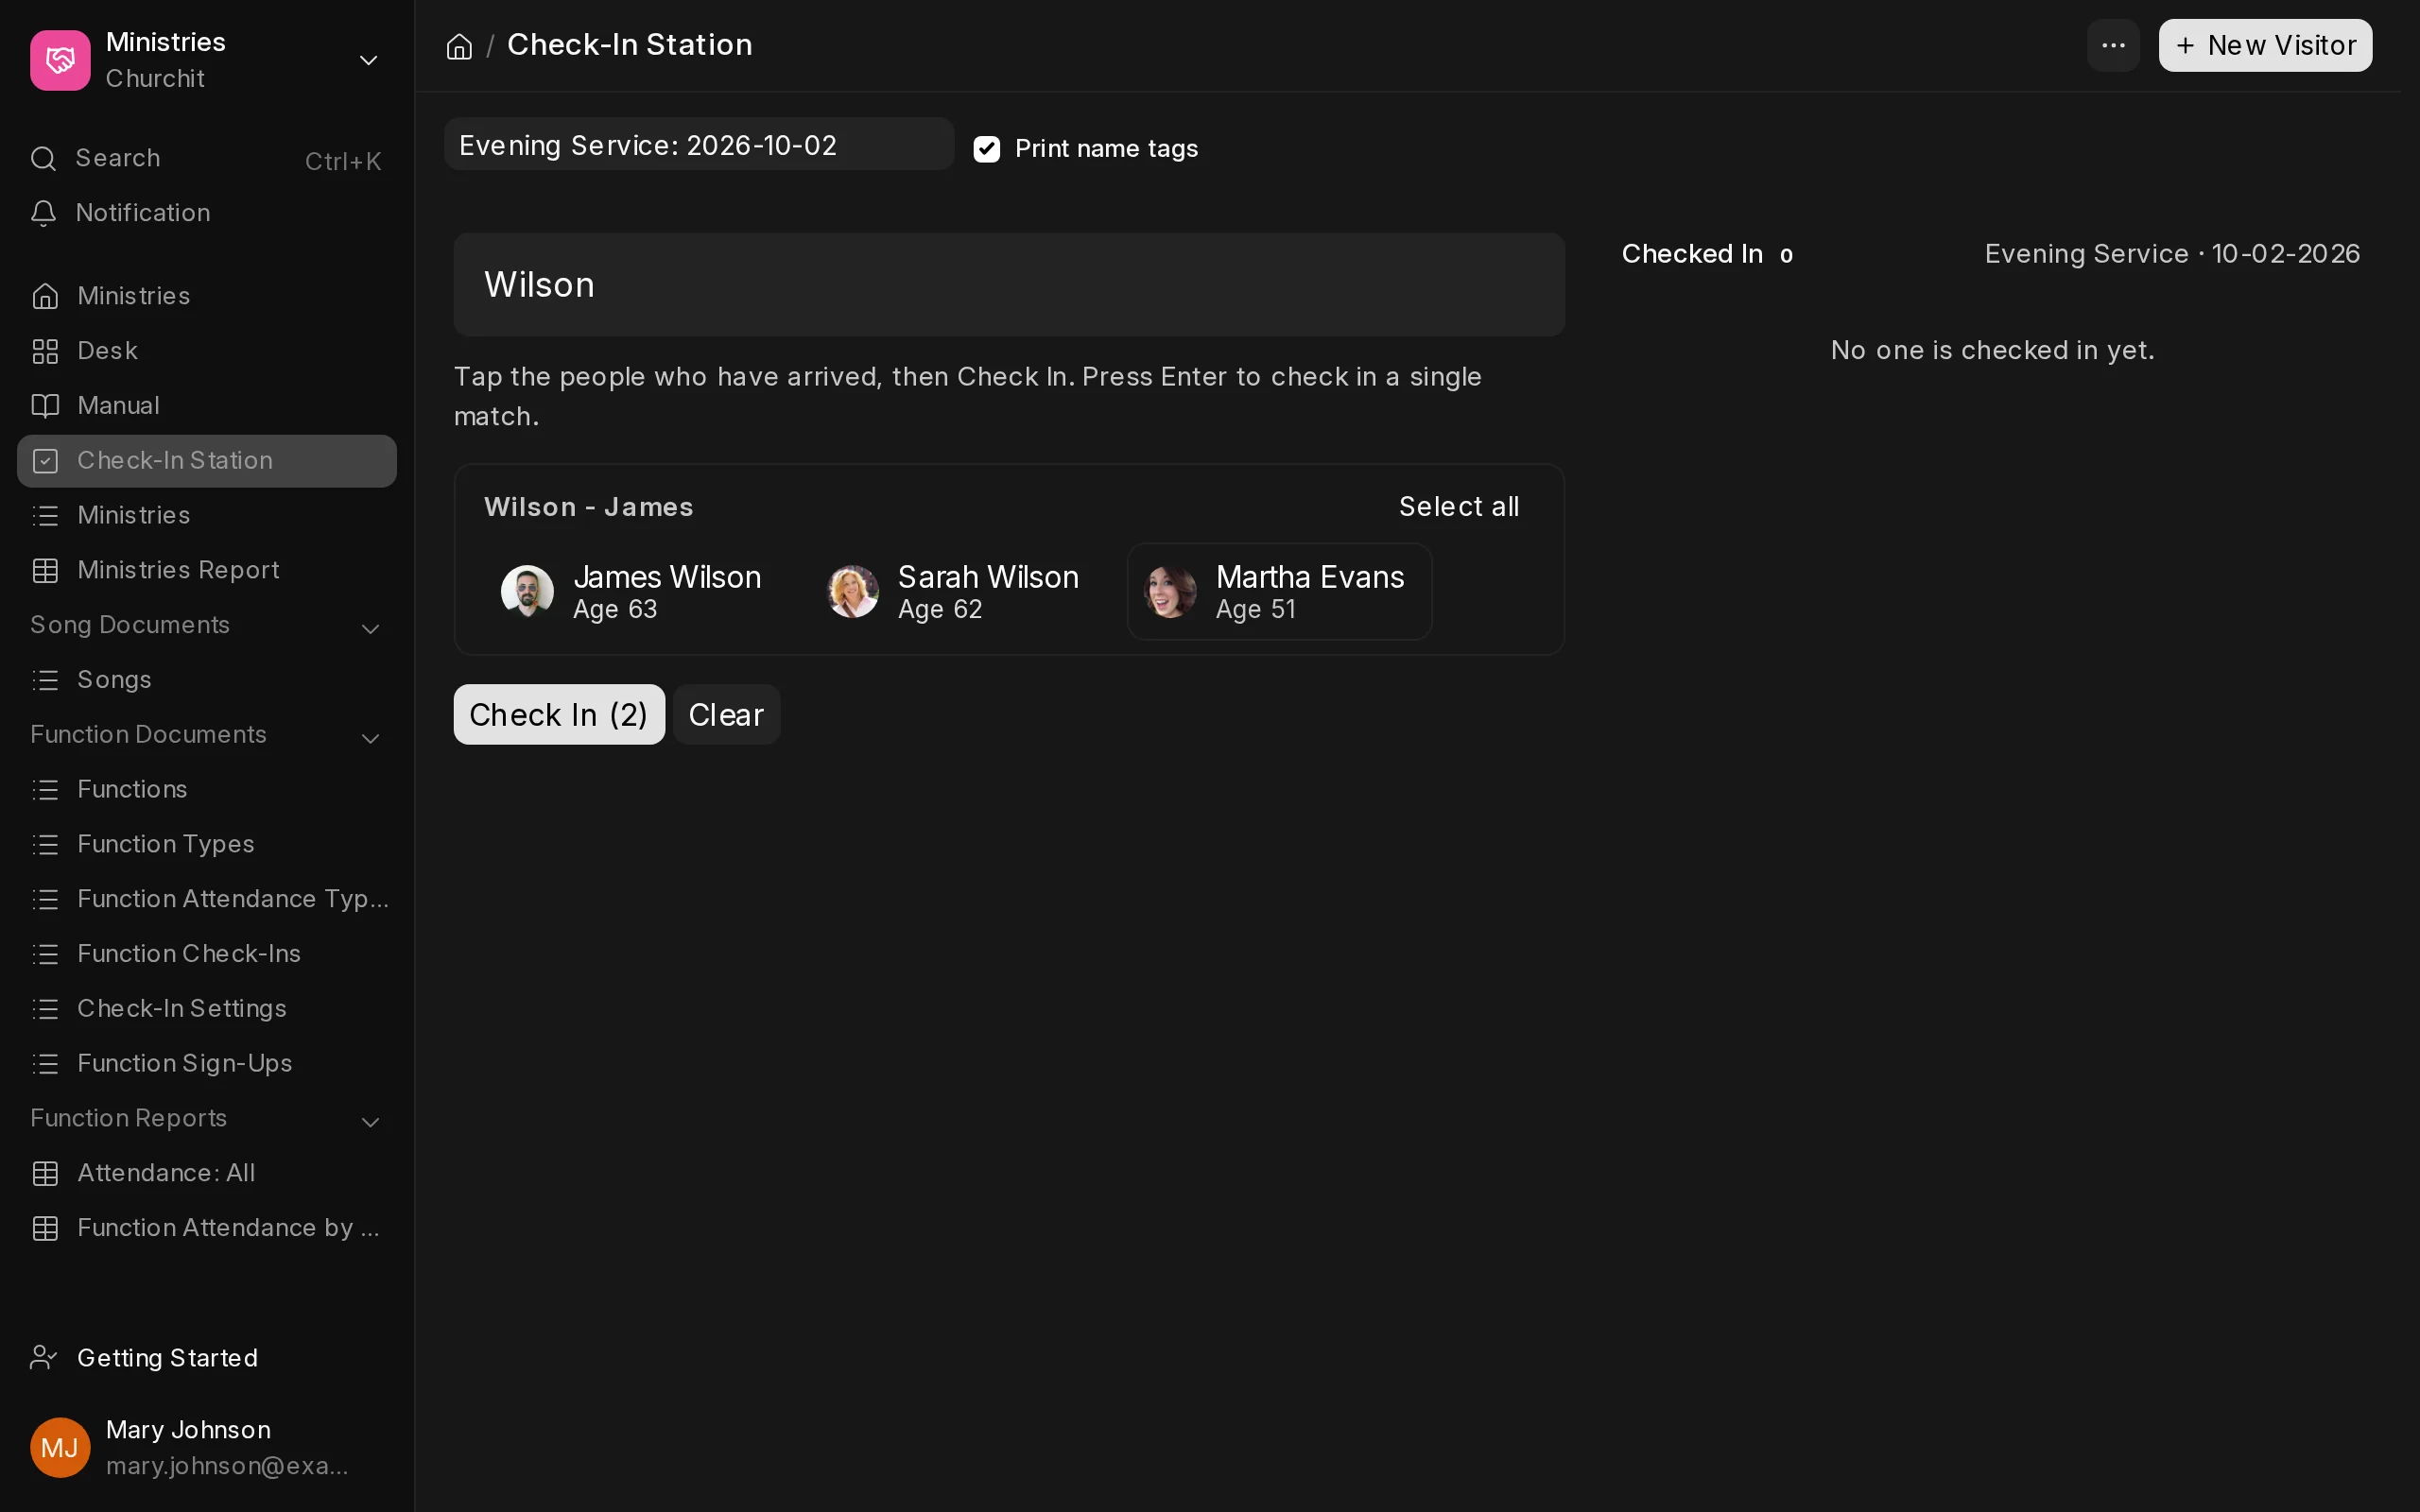
Task: Select Check-In Station in the sidebar
Action: click(x=207, y=461)
